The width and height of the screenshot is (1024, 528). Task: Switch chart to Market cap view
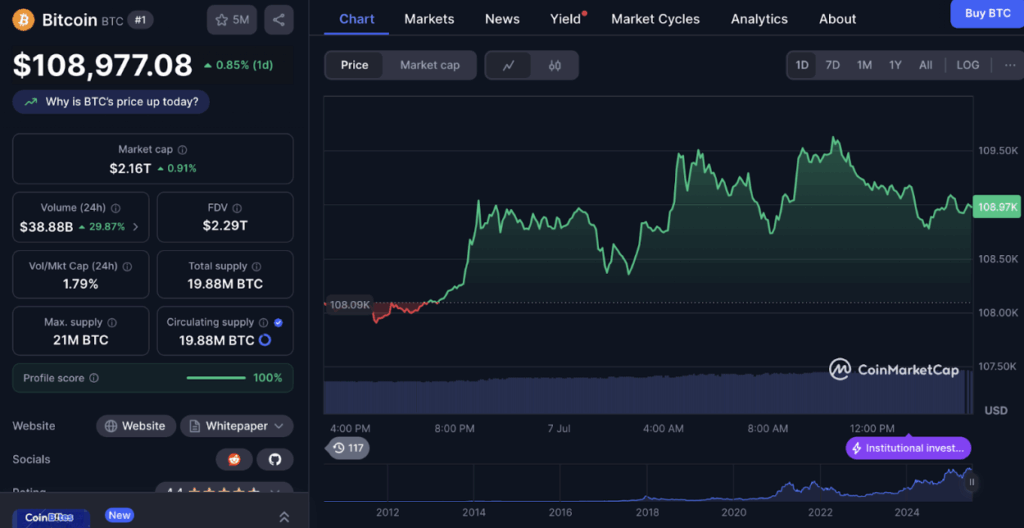click(x=430, y=65)
